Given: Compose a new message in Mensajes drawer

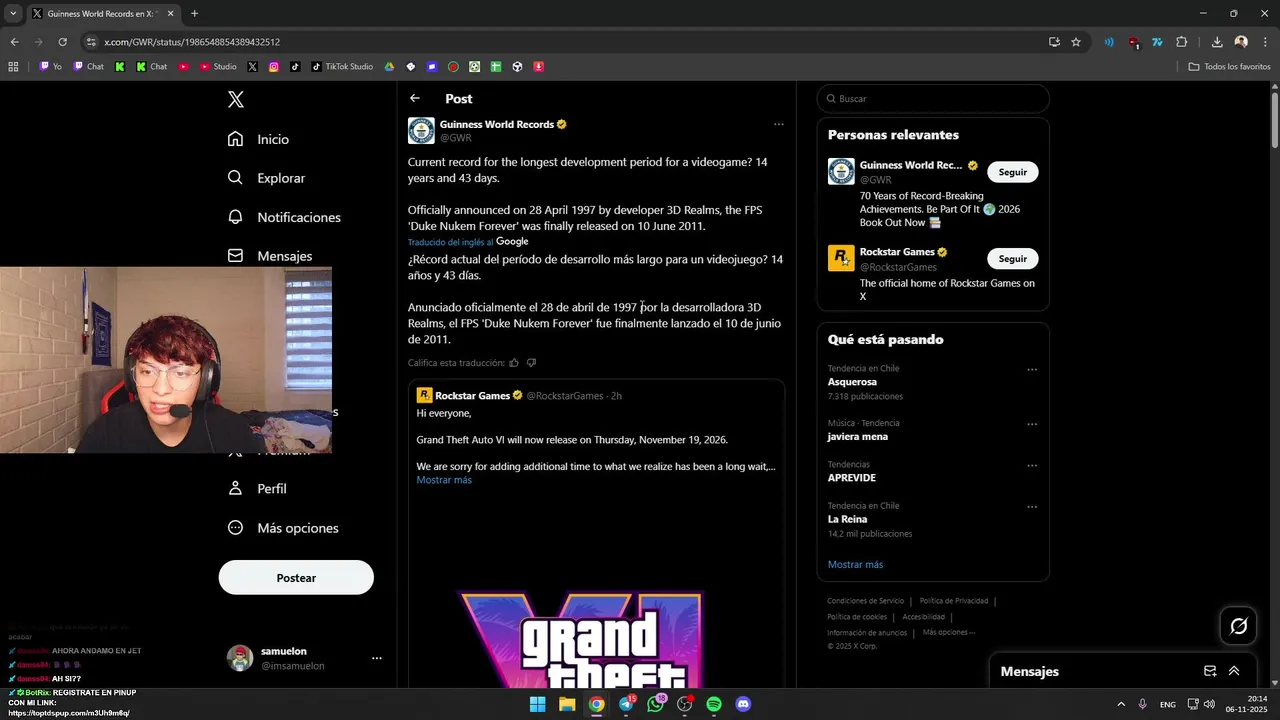Looking at the screenshot, I should click(x=1210, y=671).
